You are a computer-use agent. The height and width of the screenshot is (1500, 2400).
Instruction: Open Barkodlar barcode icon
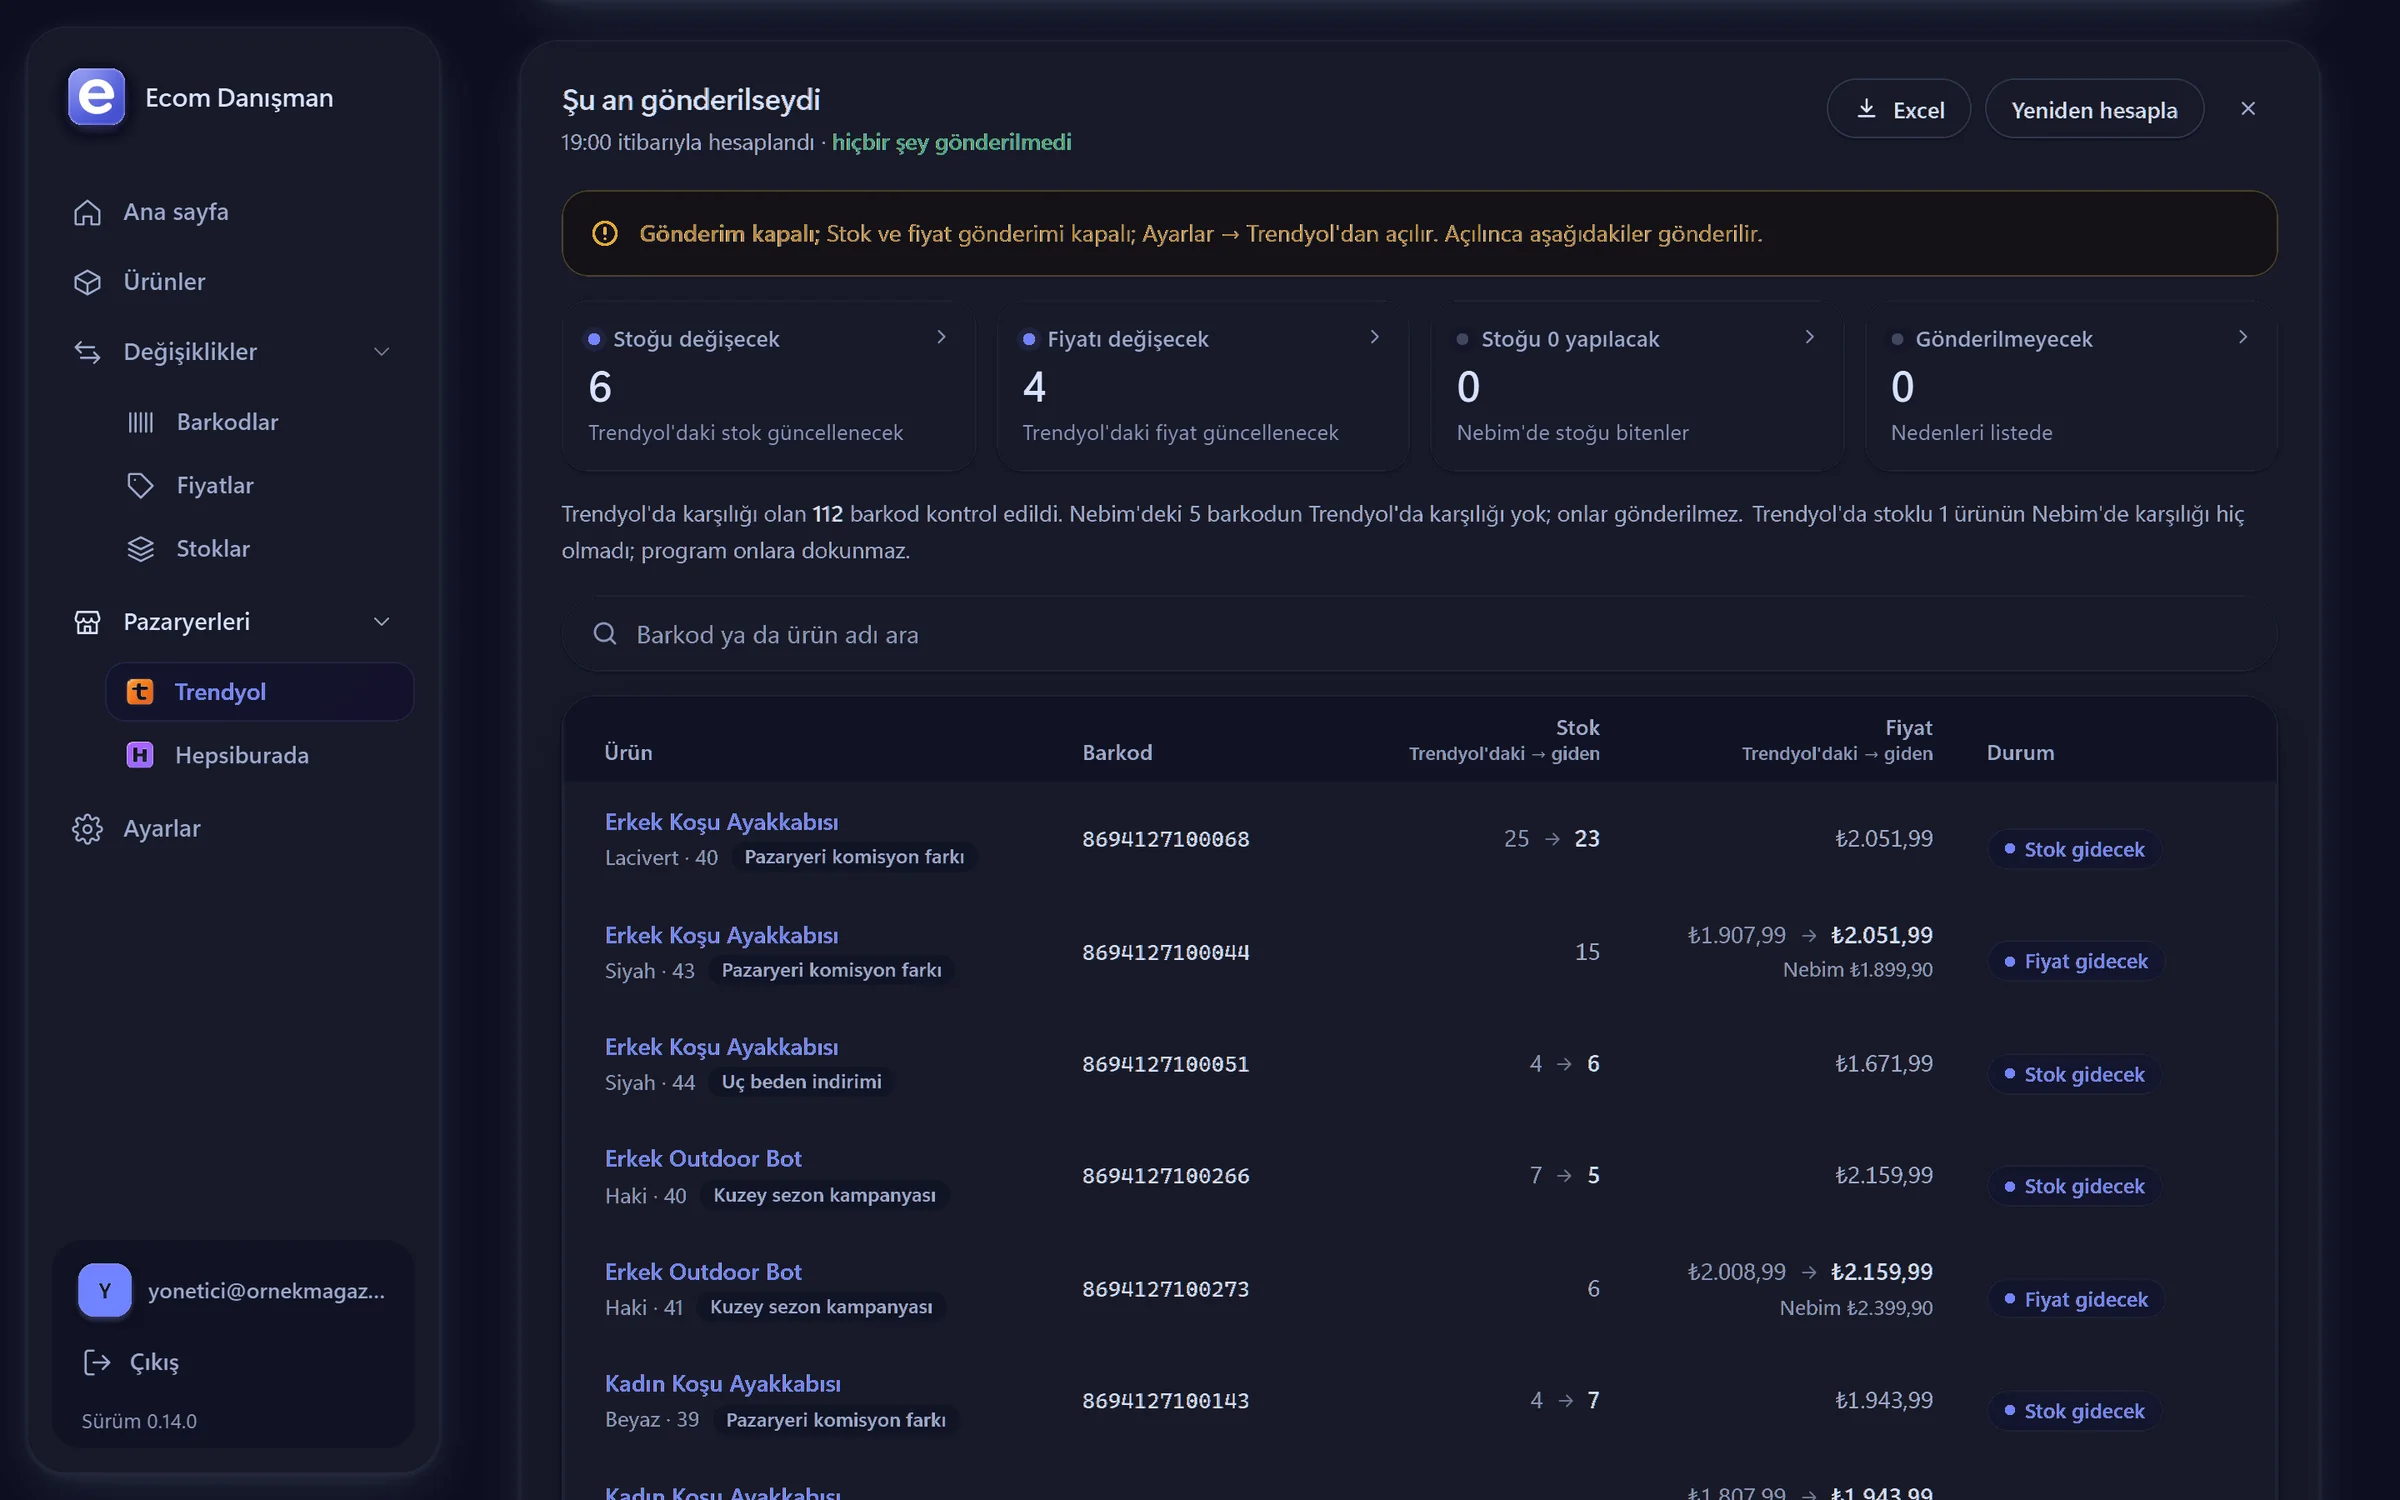(140, 422)
